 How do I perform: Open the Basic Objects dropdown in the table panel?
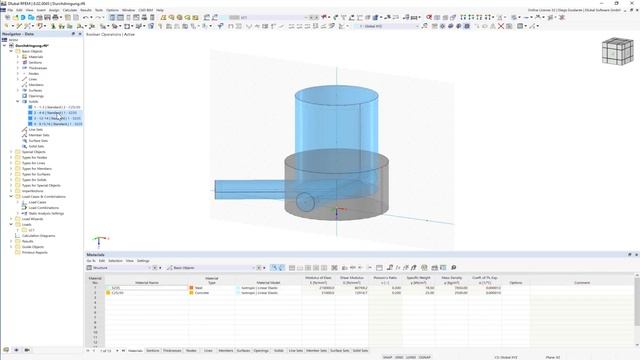pos(211,268)
